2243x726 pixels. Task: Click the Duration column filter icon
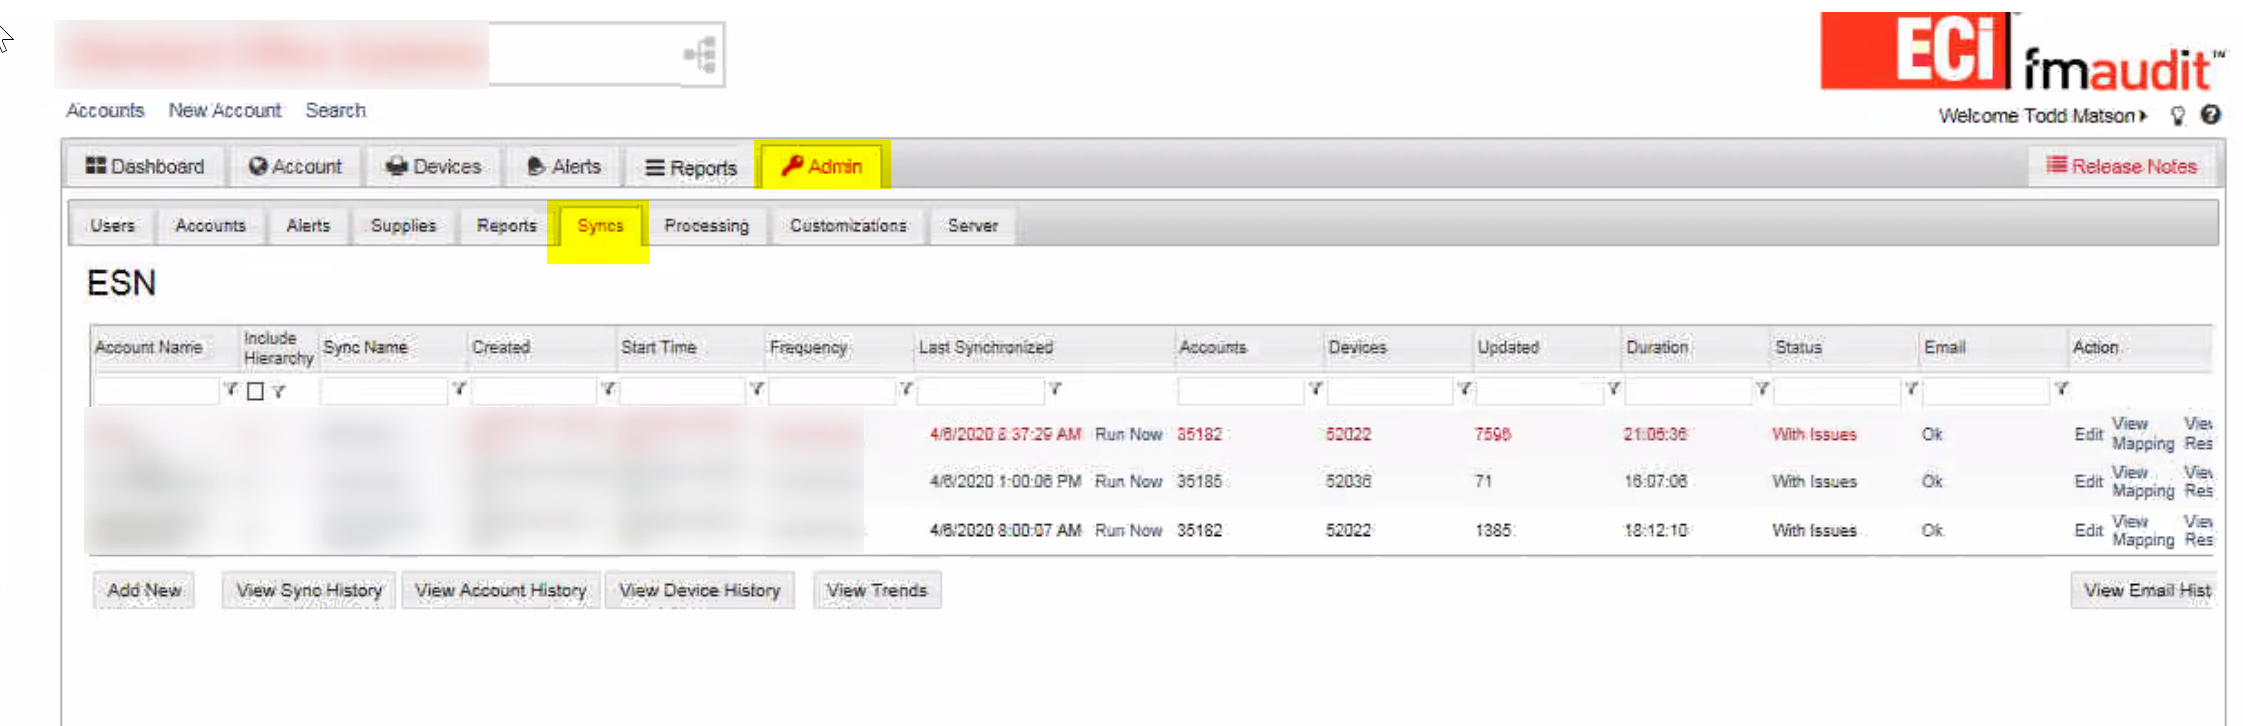pos(1762,389)
